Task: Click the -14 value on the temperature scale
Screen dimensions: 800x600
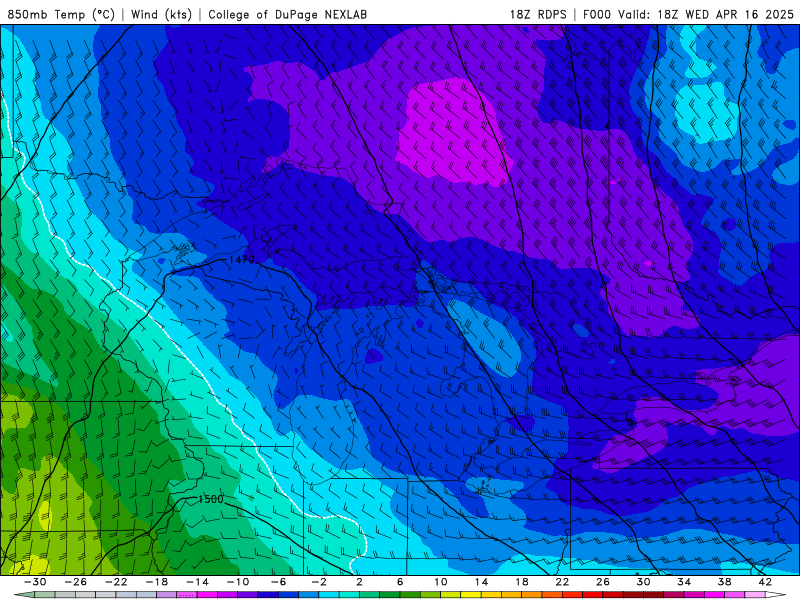Action: pos(197,582)
